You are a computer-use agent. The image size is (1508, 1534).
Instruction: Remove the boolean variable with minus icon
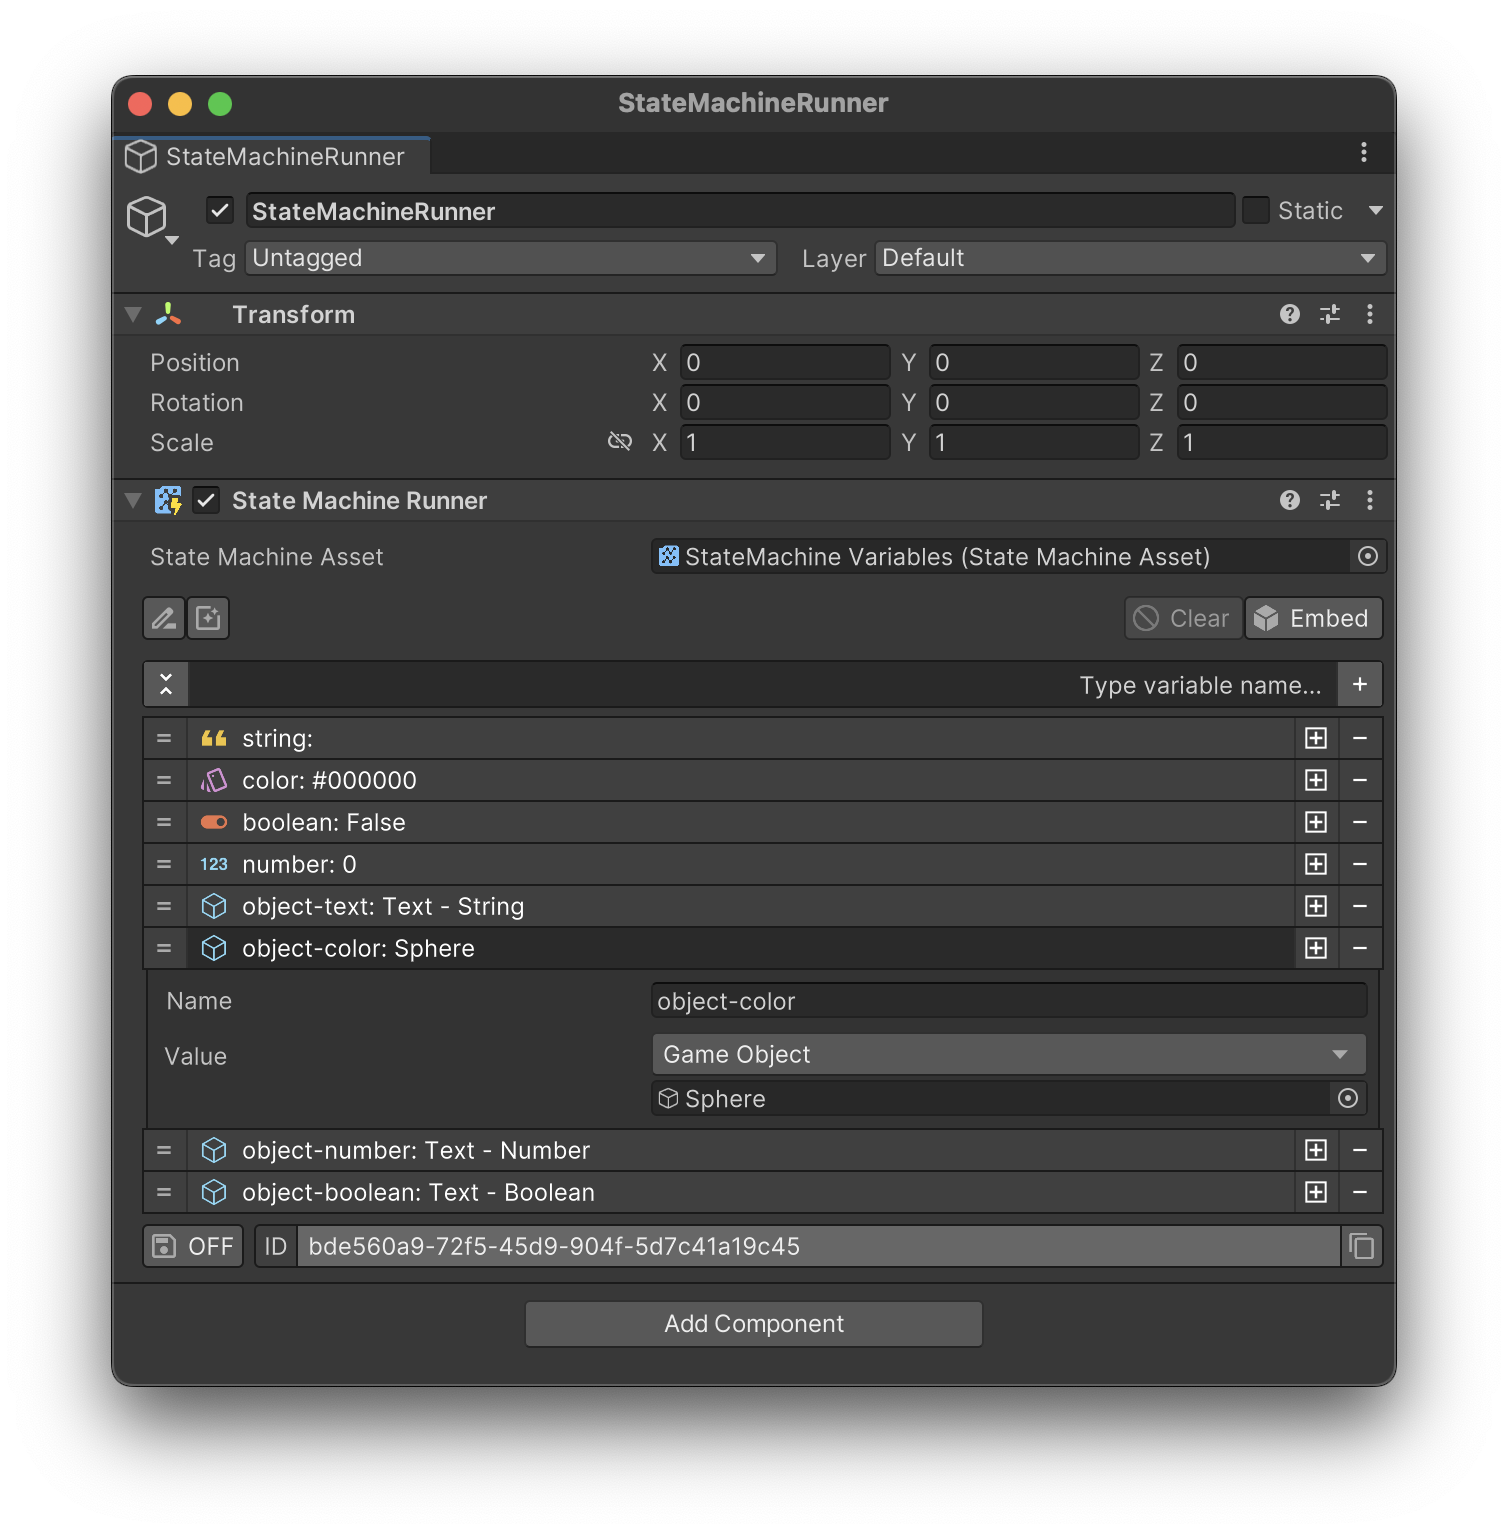click(1359, 822)
